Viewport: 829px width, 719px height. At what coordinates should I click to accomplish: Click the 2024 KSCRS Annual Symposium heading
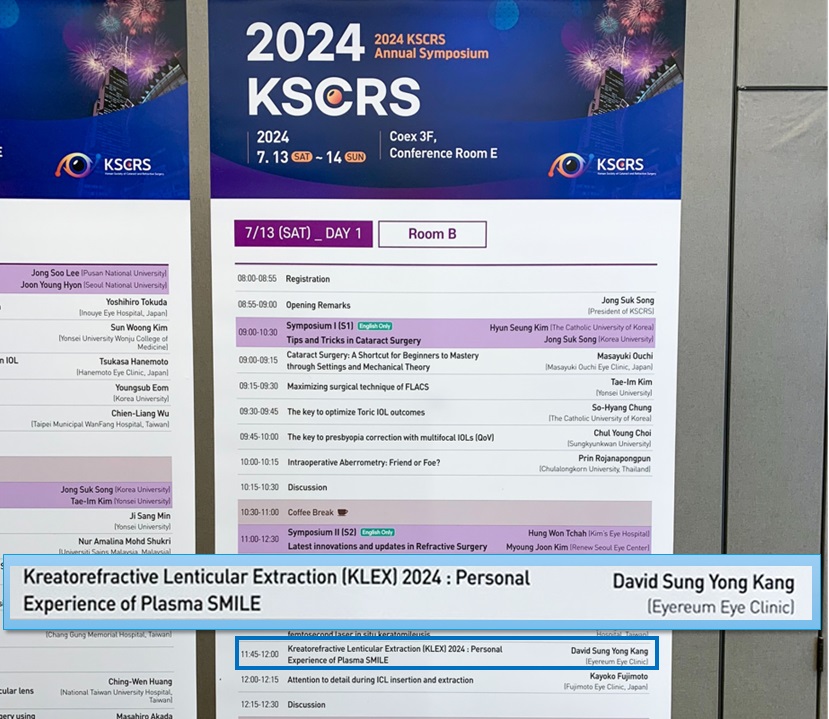[x=431, y=46]
